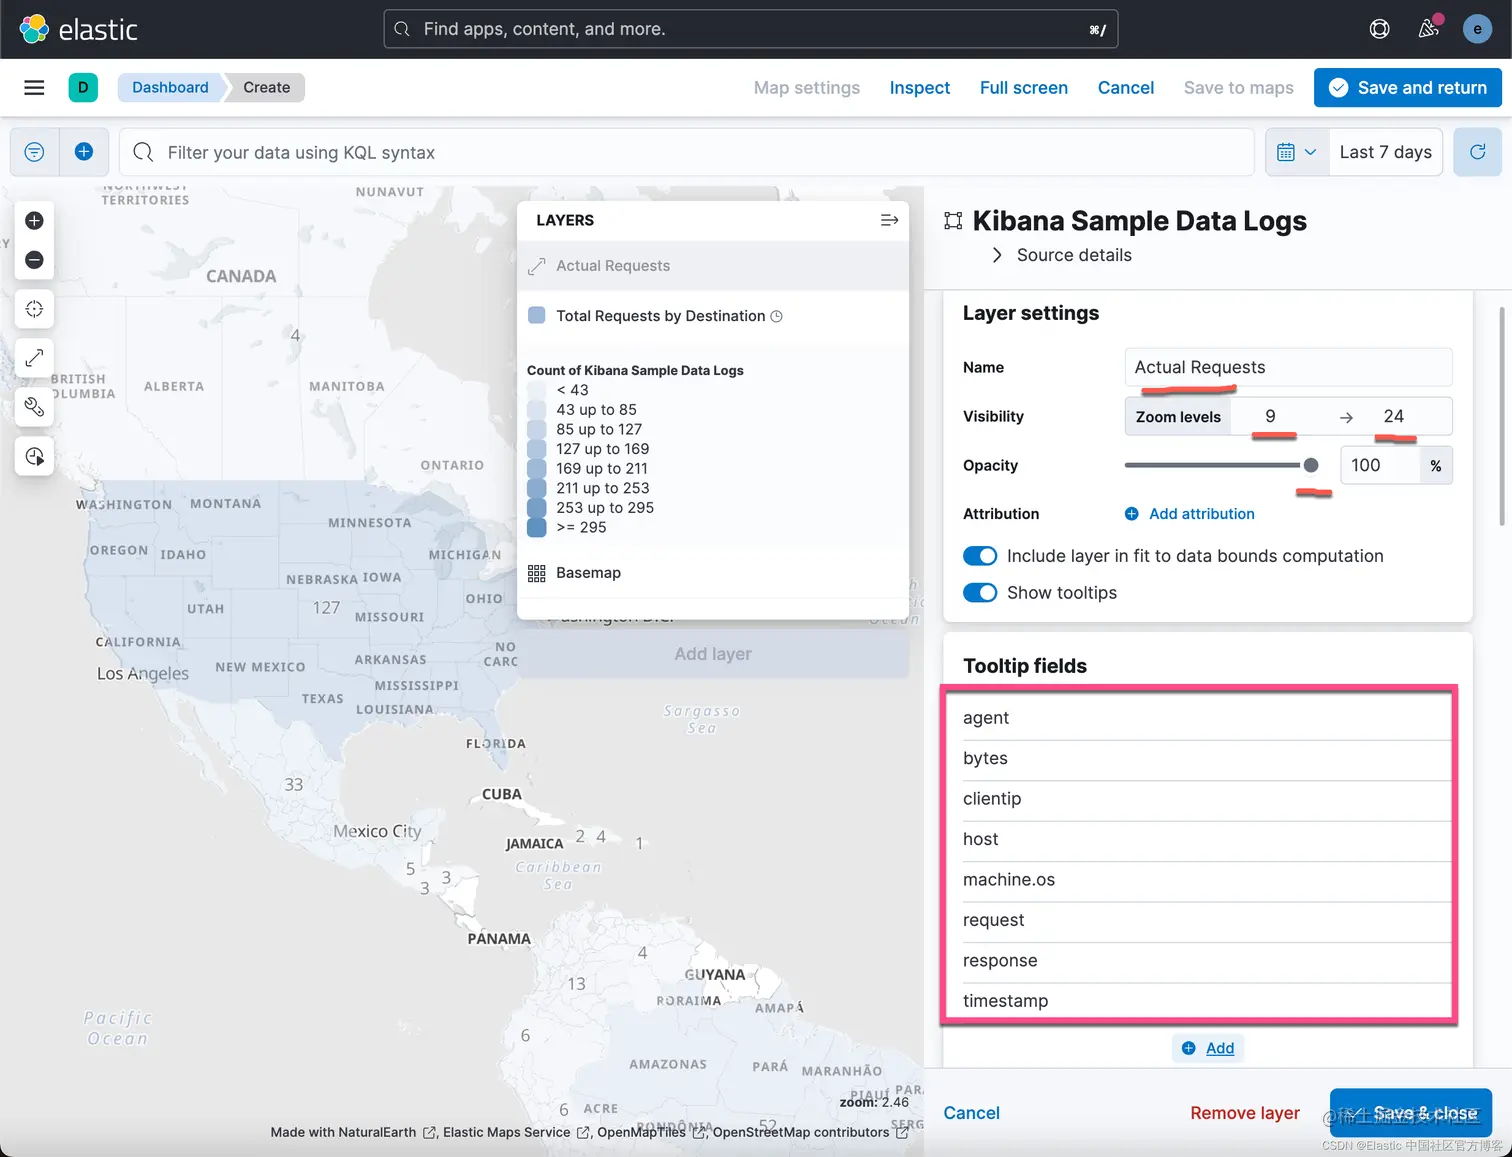Open the Last 7 days time range

click(x=1386, y=152)
